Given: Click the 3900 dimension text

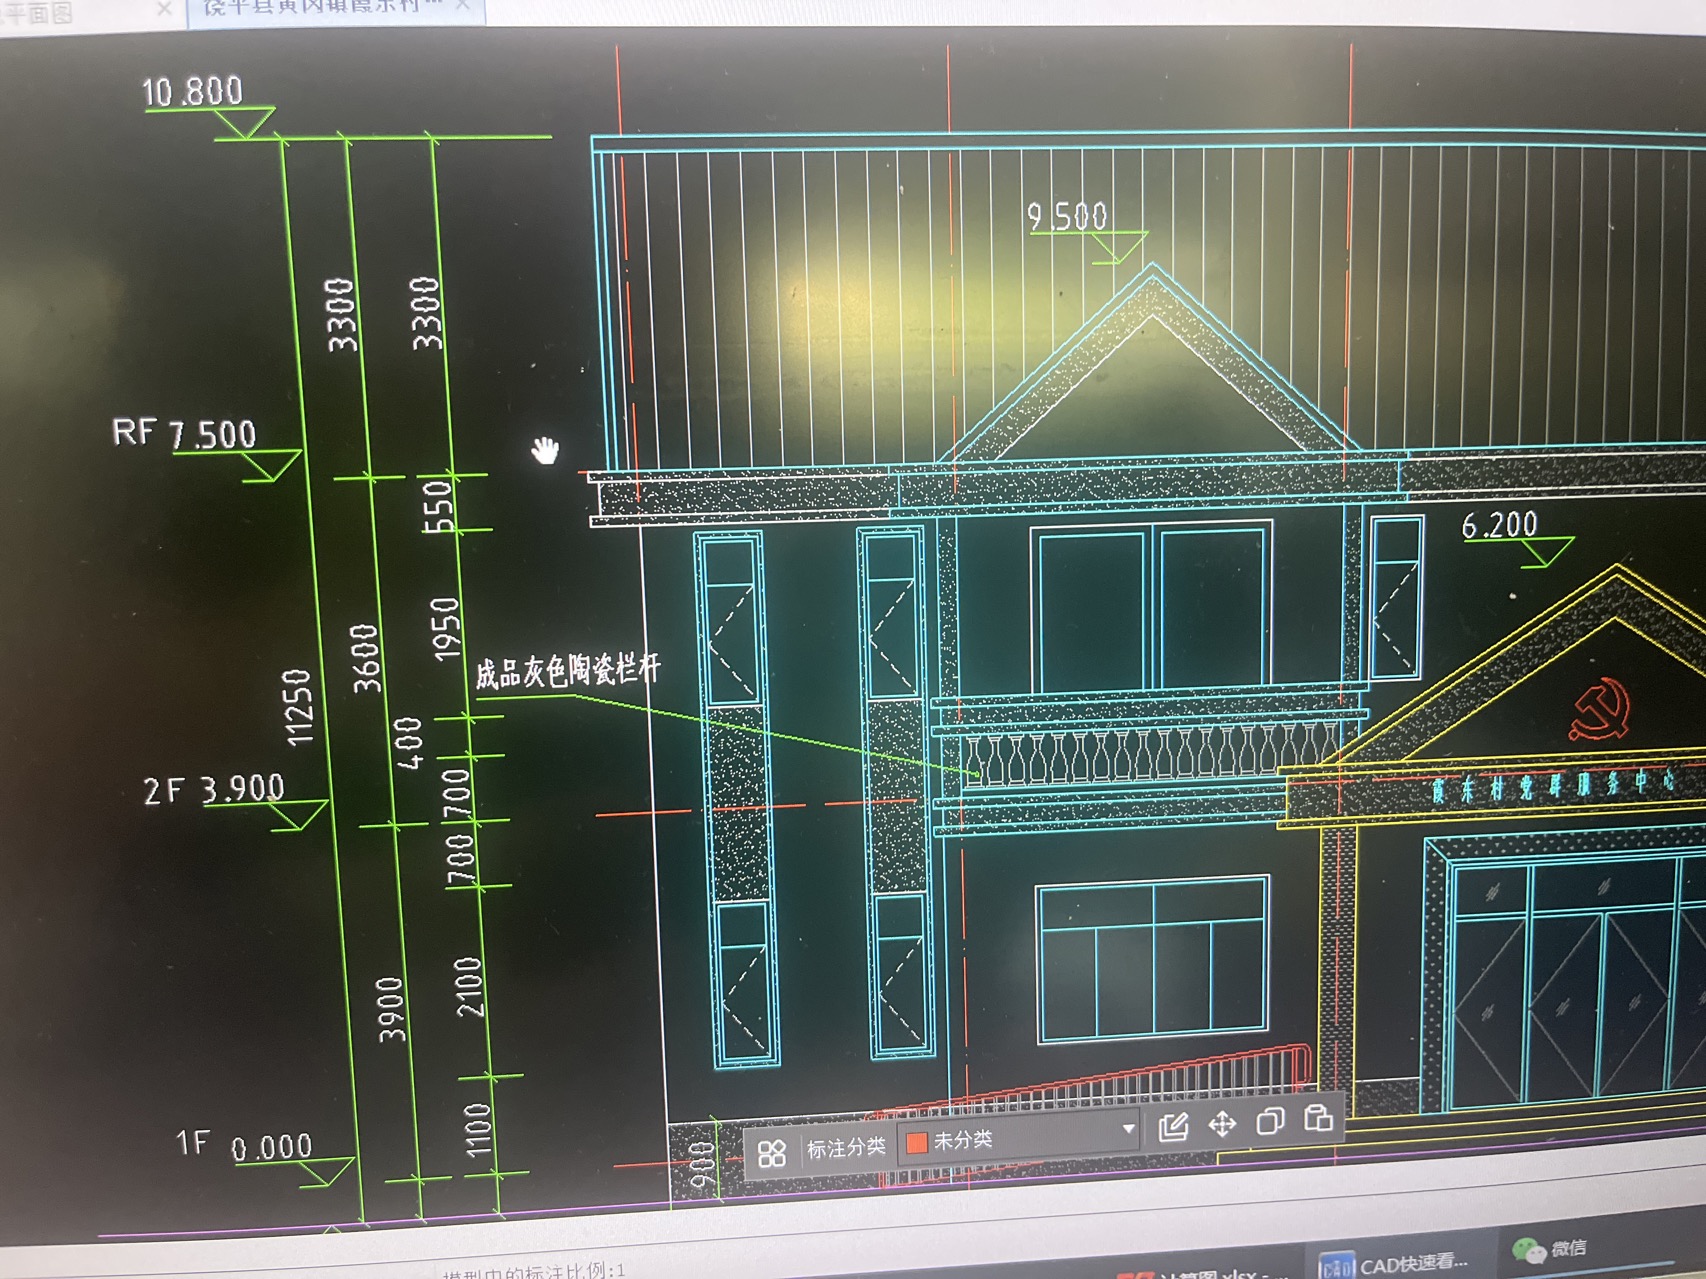Looking at the screenshot, I should (391, 1009).
